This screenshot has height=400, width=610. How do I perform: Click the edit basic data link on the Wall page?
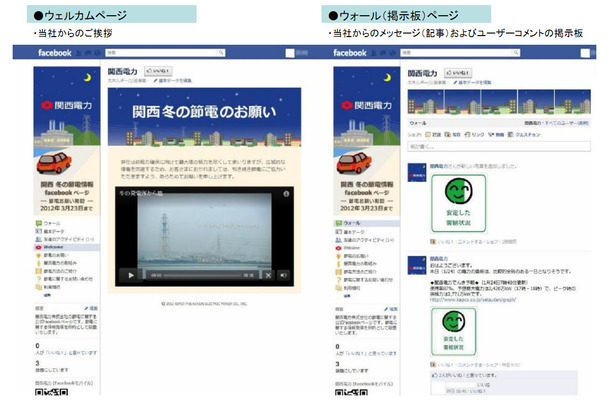472,82
